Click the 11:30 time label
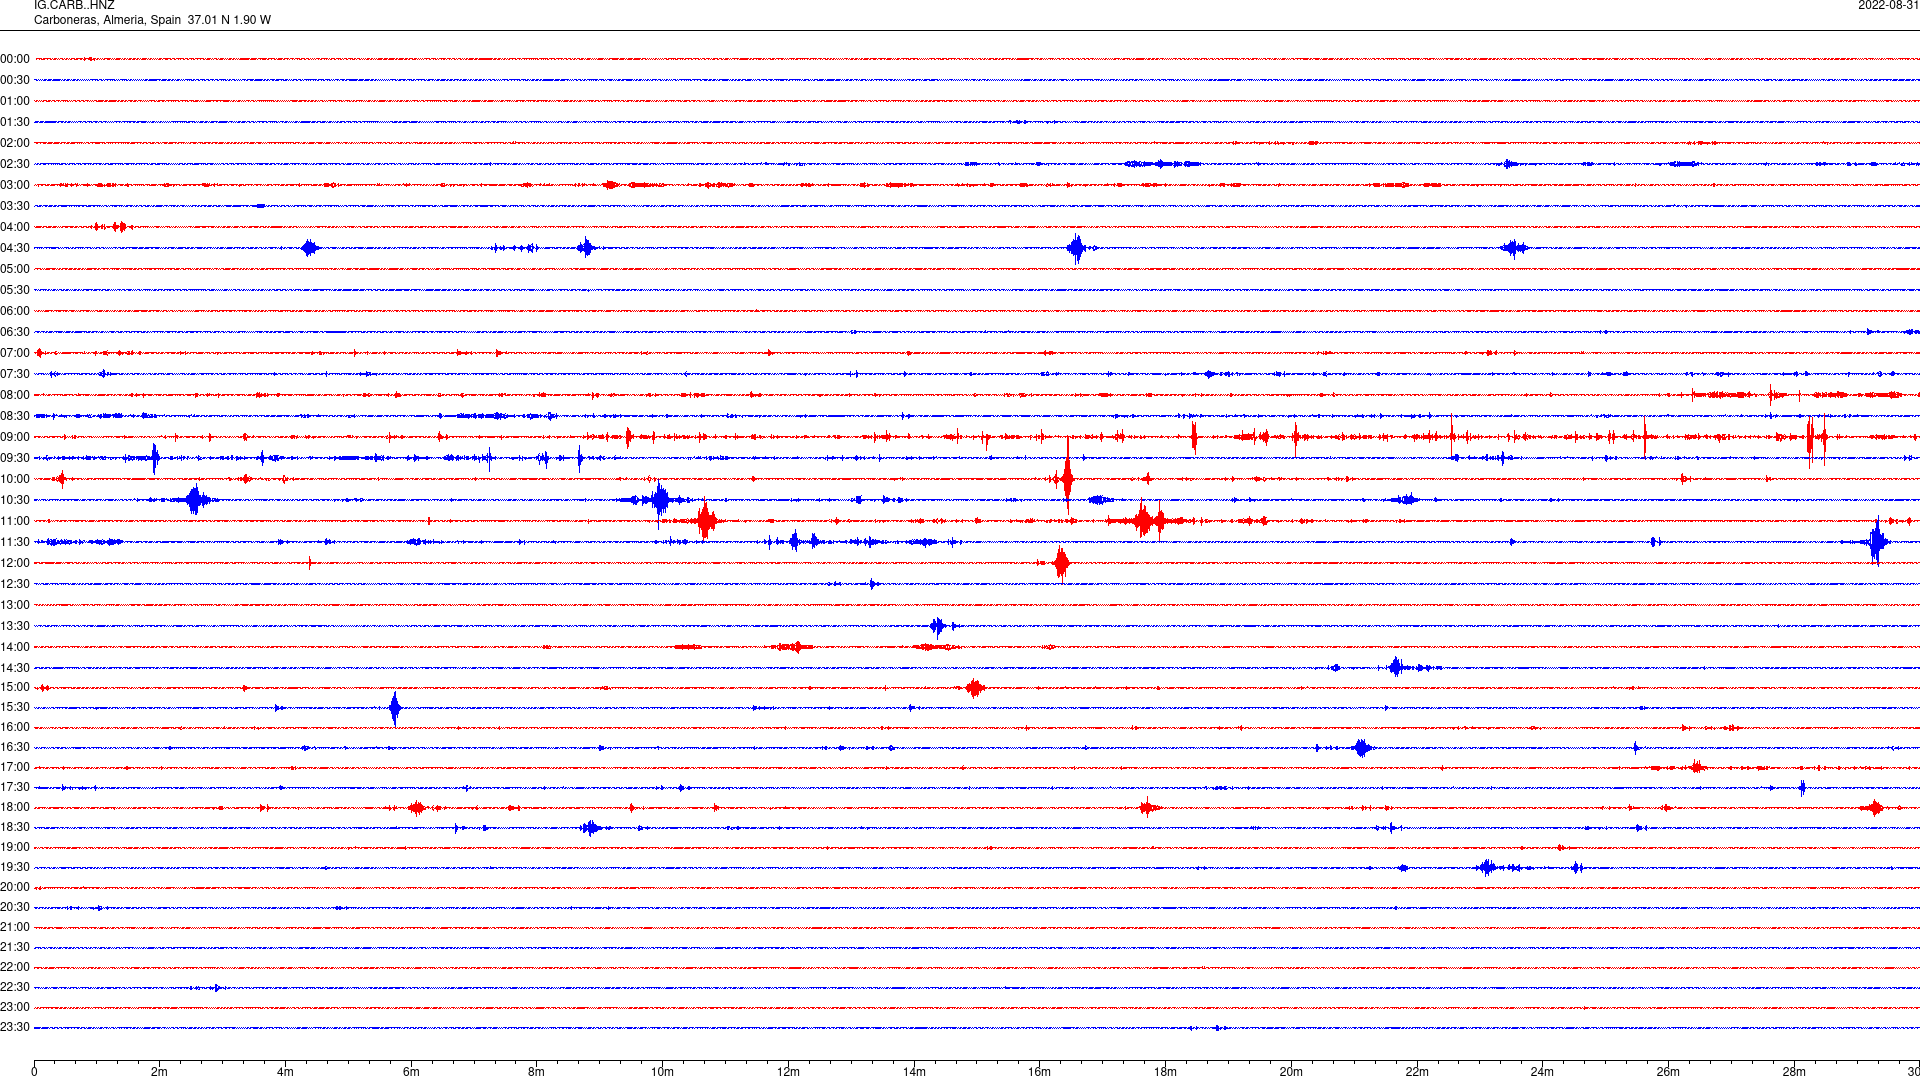 [15, 542]
